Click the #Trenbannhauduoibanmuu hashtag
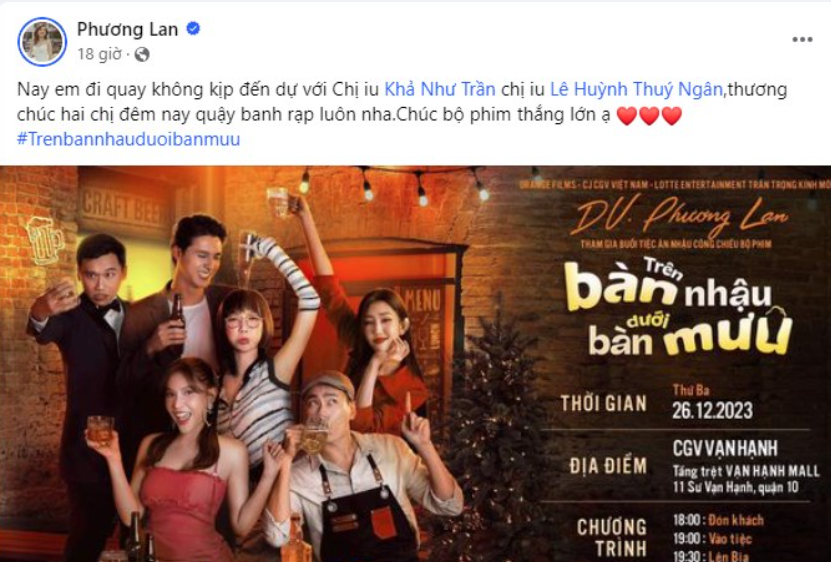 tap(129, 139)
